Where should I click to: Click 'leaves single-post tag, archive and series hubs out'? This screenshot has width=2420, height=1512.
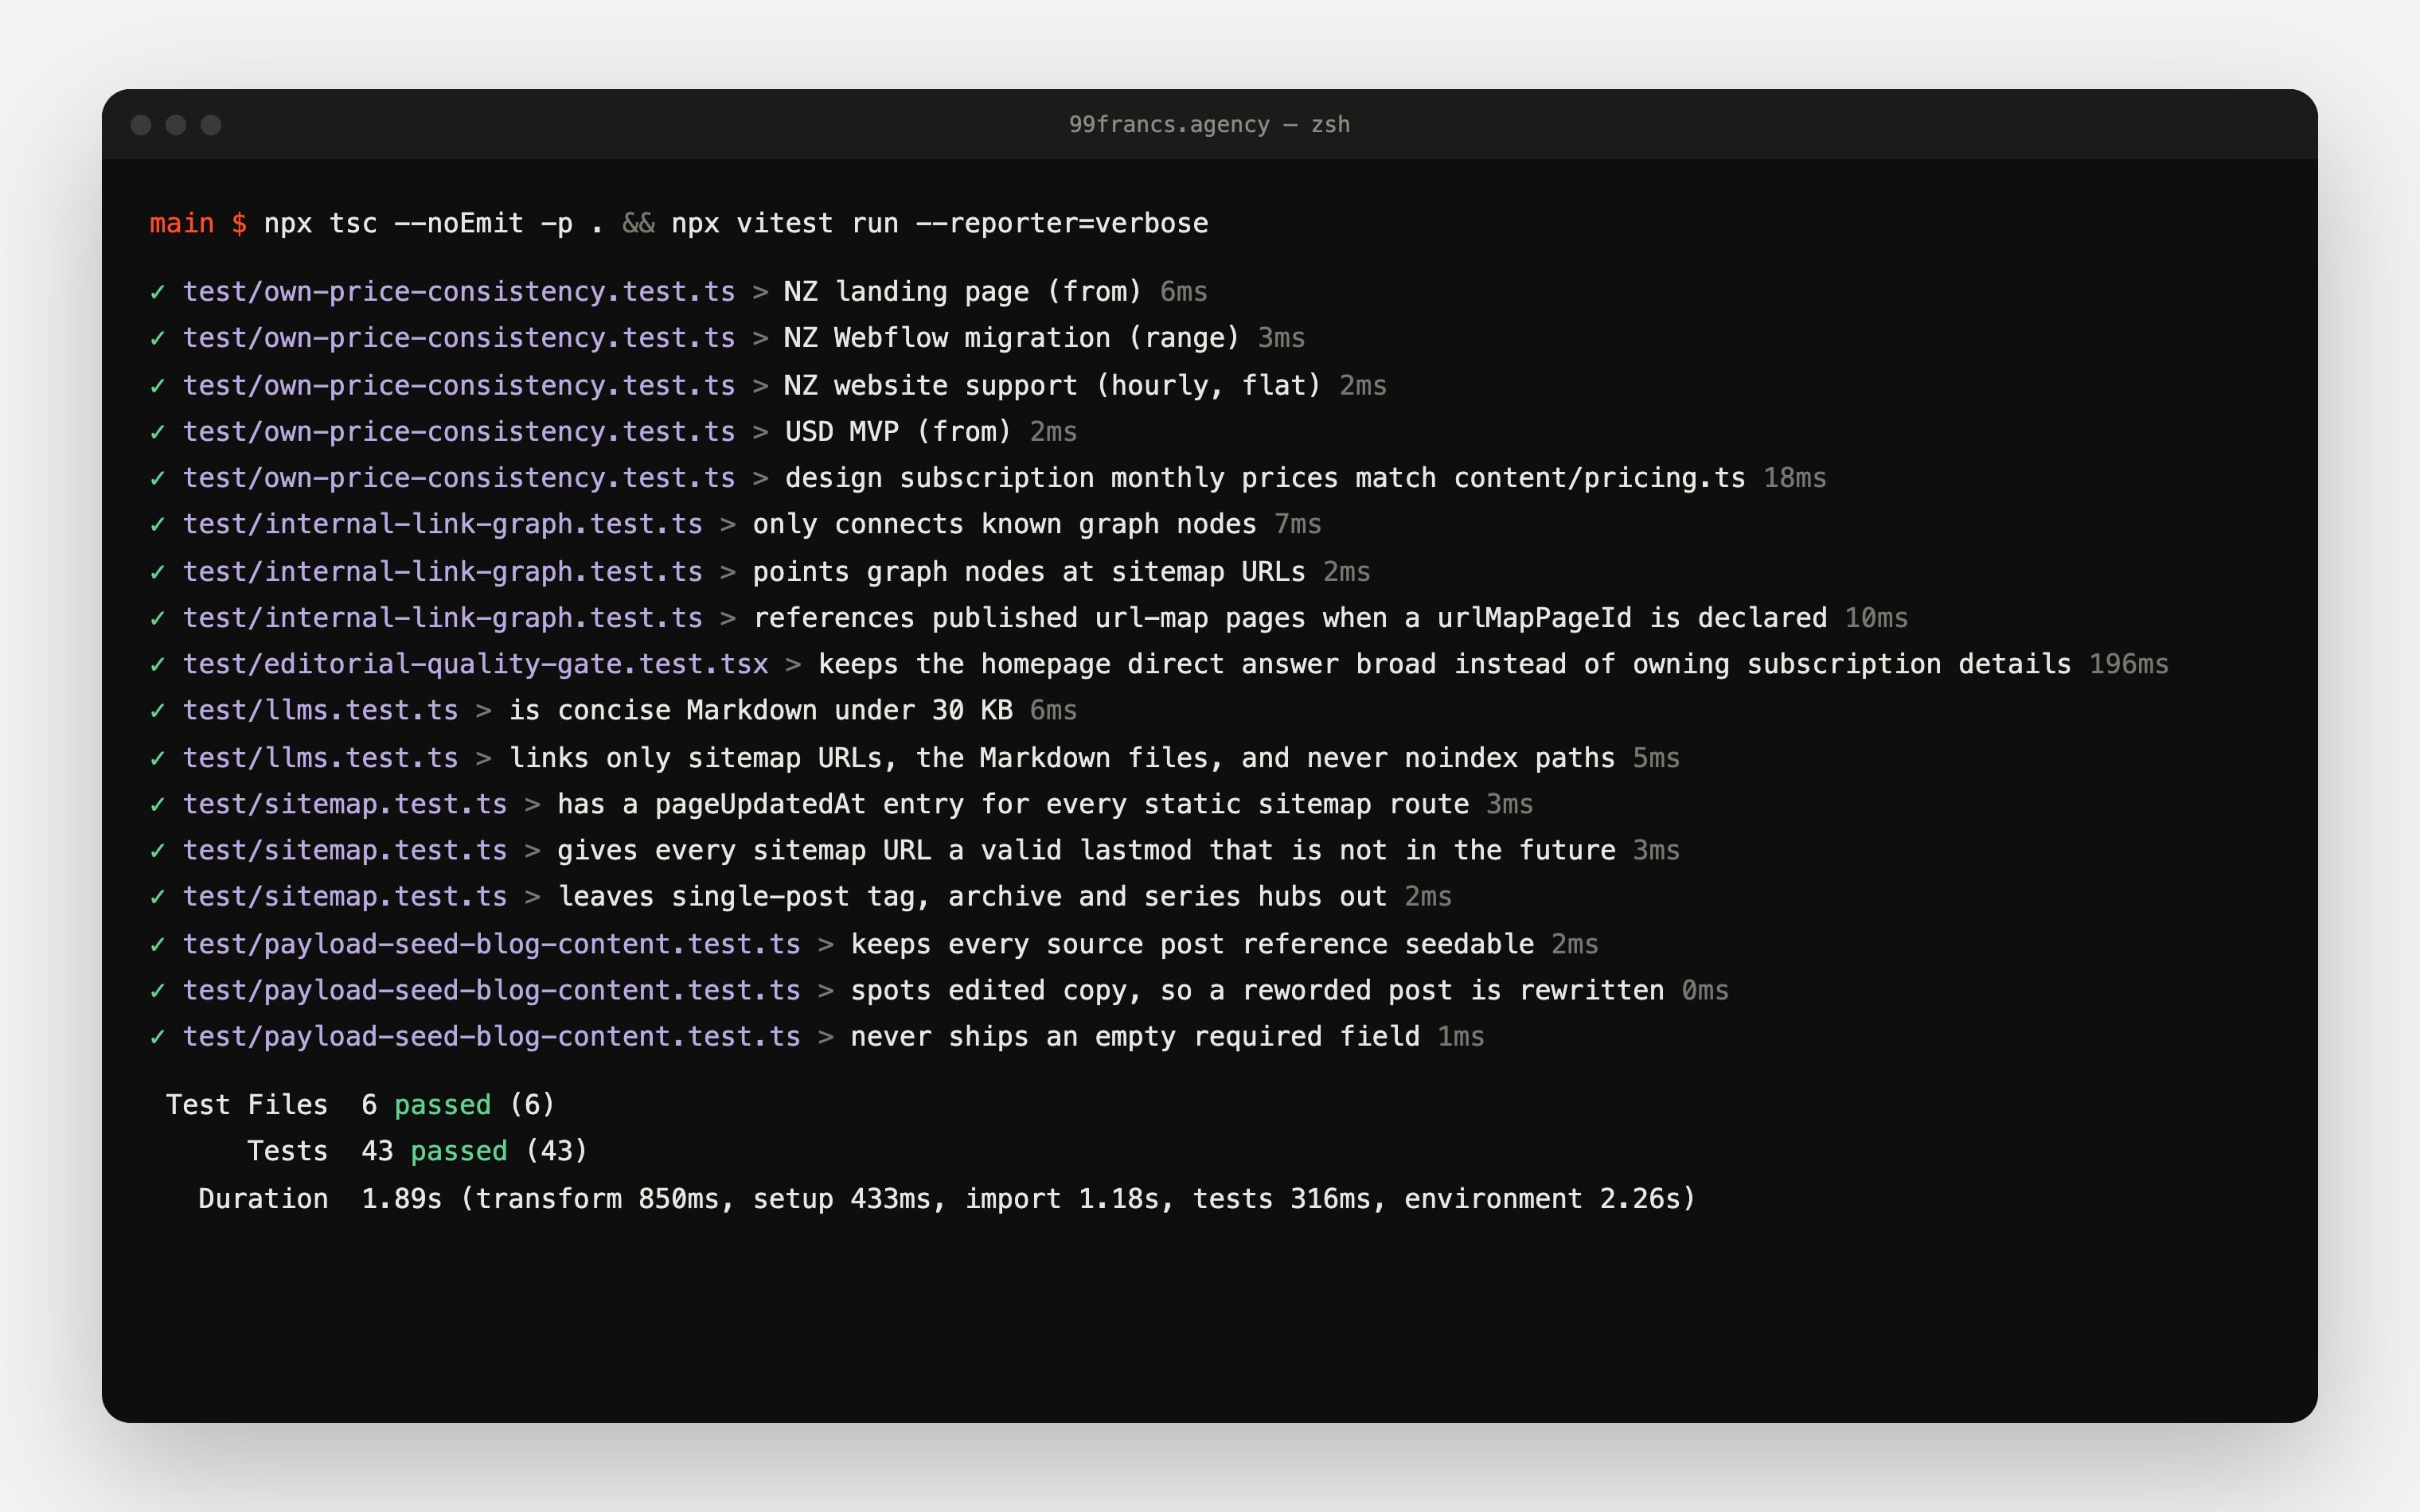[x=972, y=896]
